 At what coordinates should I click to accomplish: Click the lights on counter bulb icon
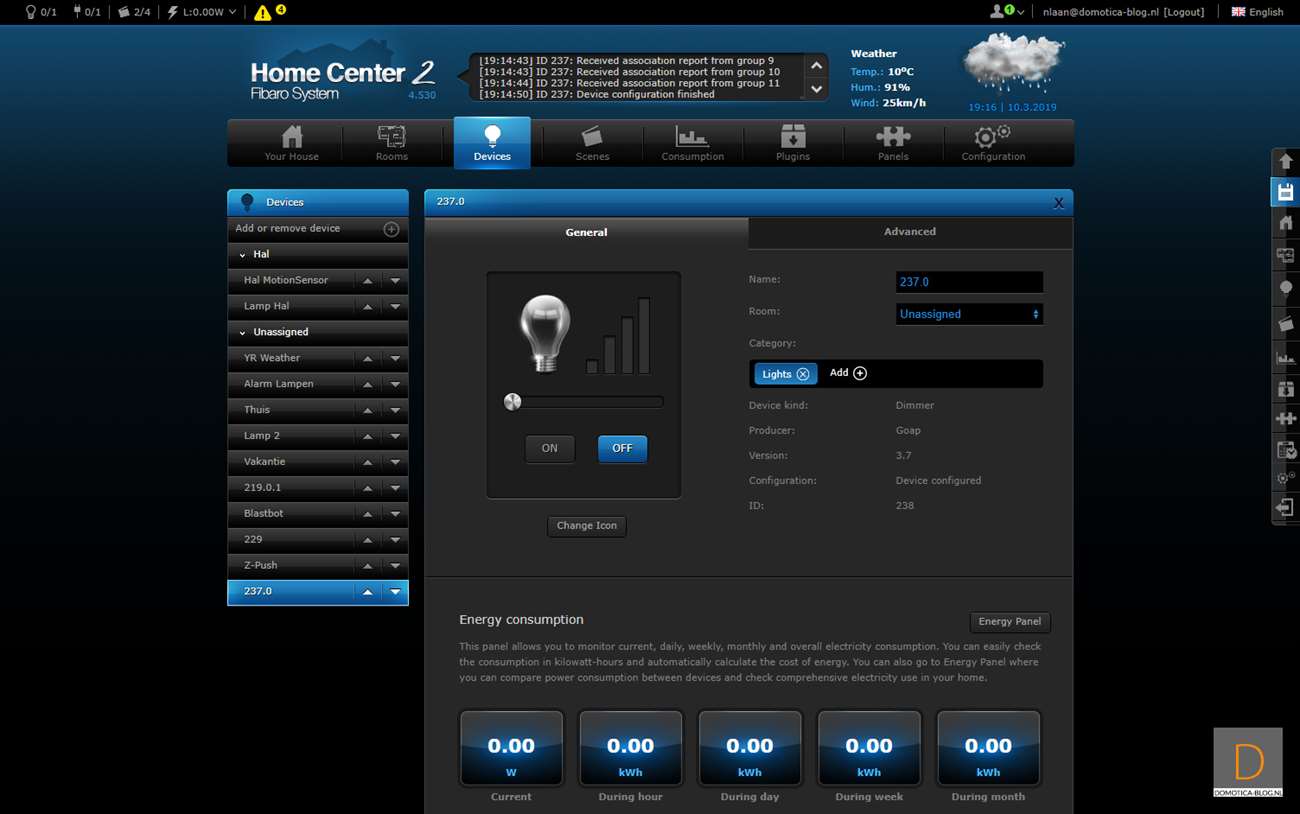(31, 12)
